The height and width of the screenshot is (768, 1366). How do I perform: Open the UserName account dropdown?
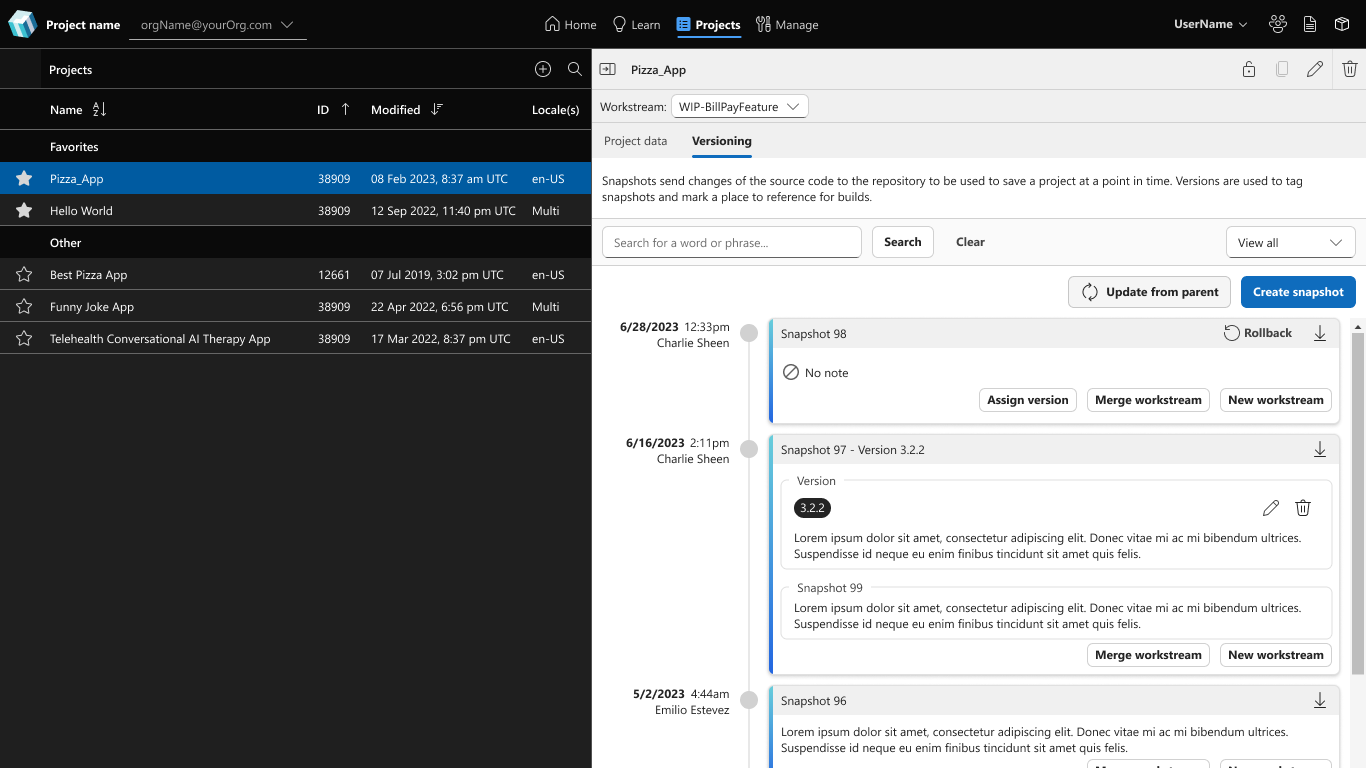tap(1210, 24)
